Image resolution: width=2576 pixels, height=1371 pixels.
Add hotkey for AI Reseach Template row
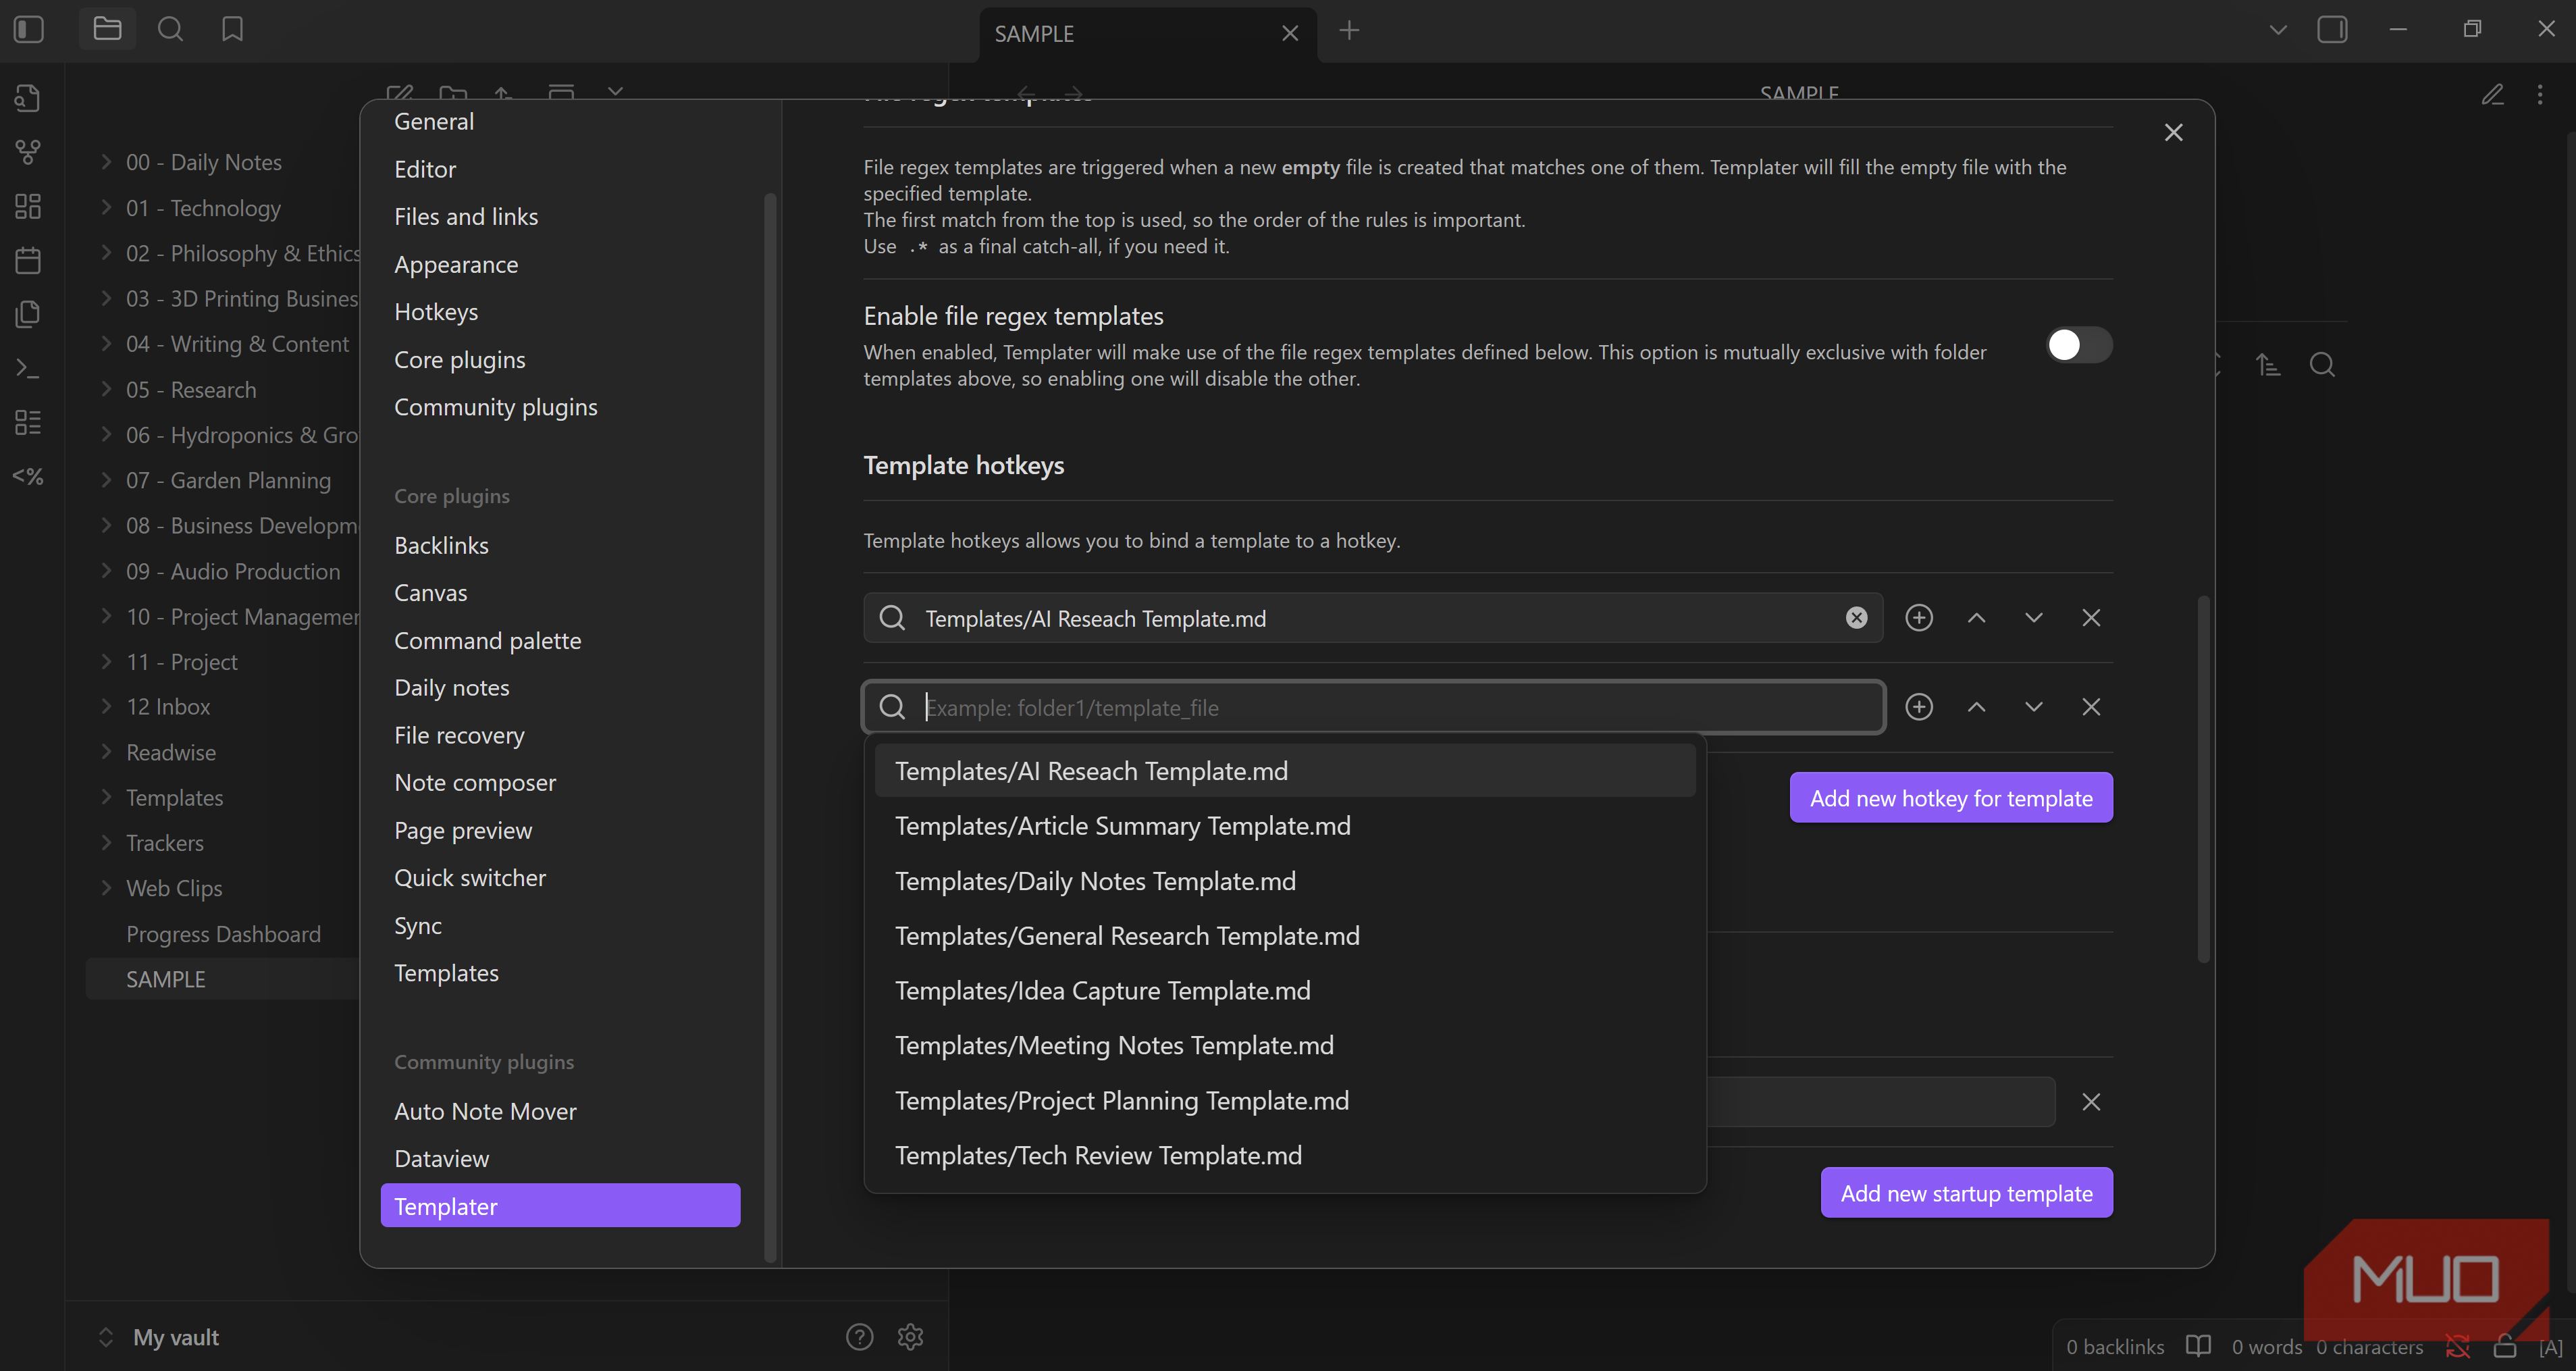(x=1918, y=618)
